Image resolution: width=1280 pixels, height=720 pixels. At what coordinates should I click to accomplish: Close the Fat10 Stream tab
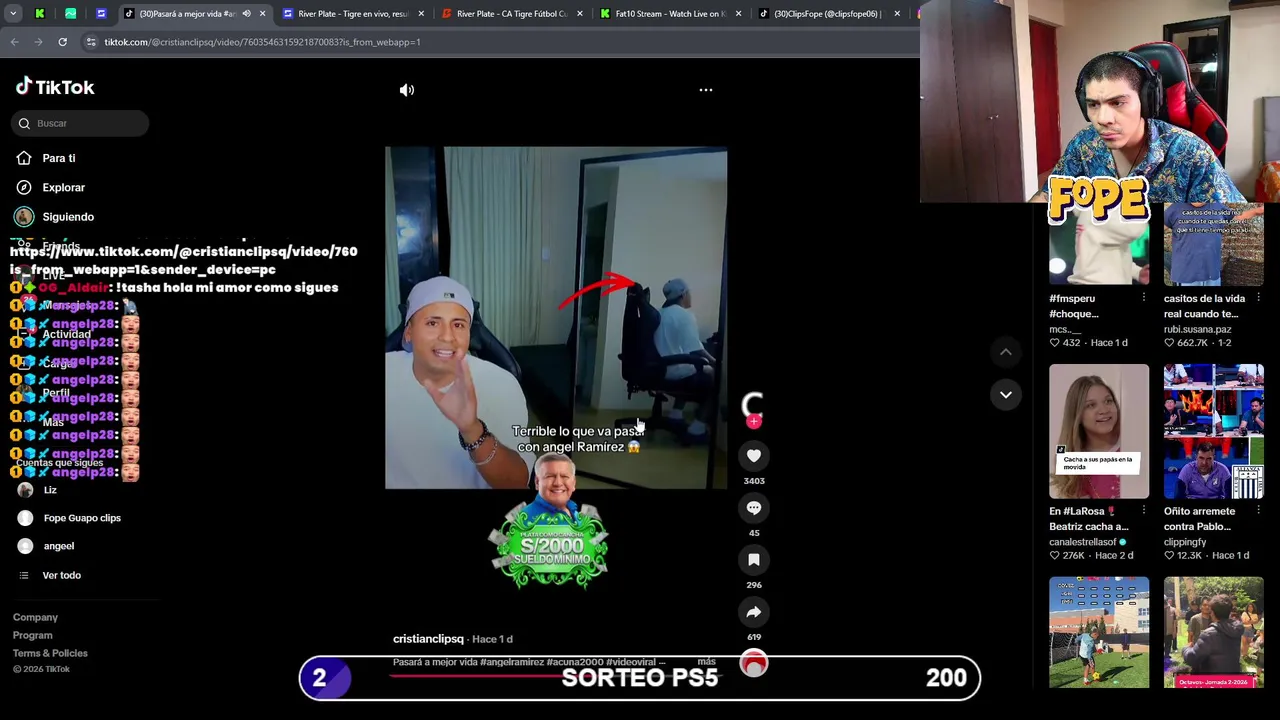point(738,14)
